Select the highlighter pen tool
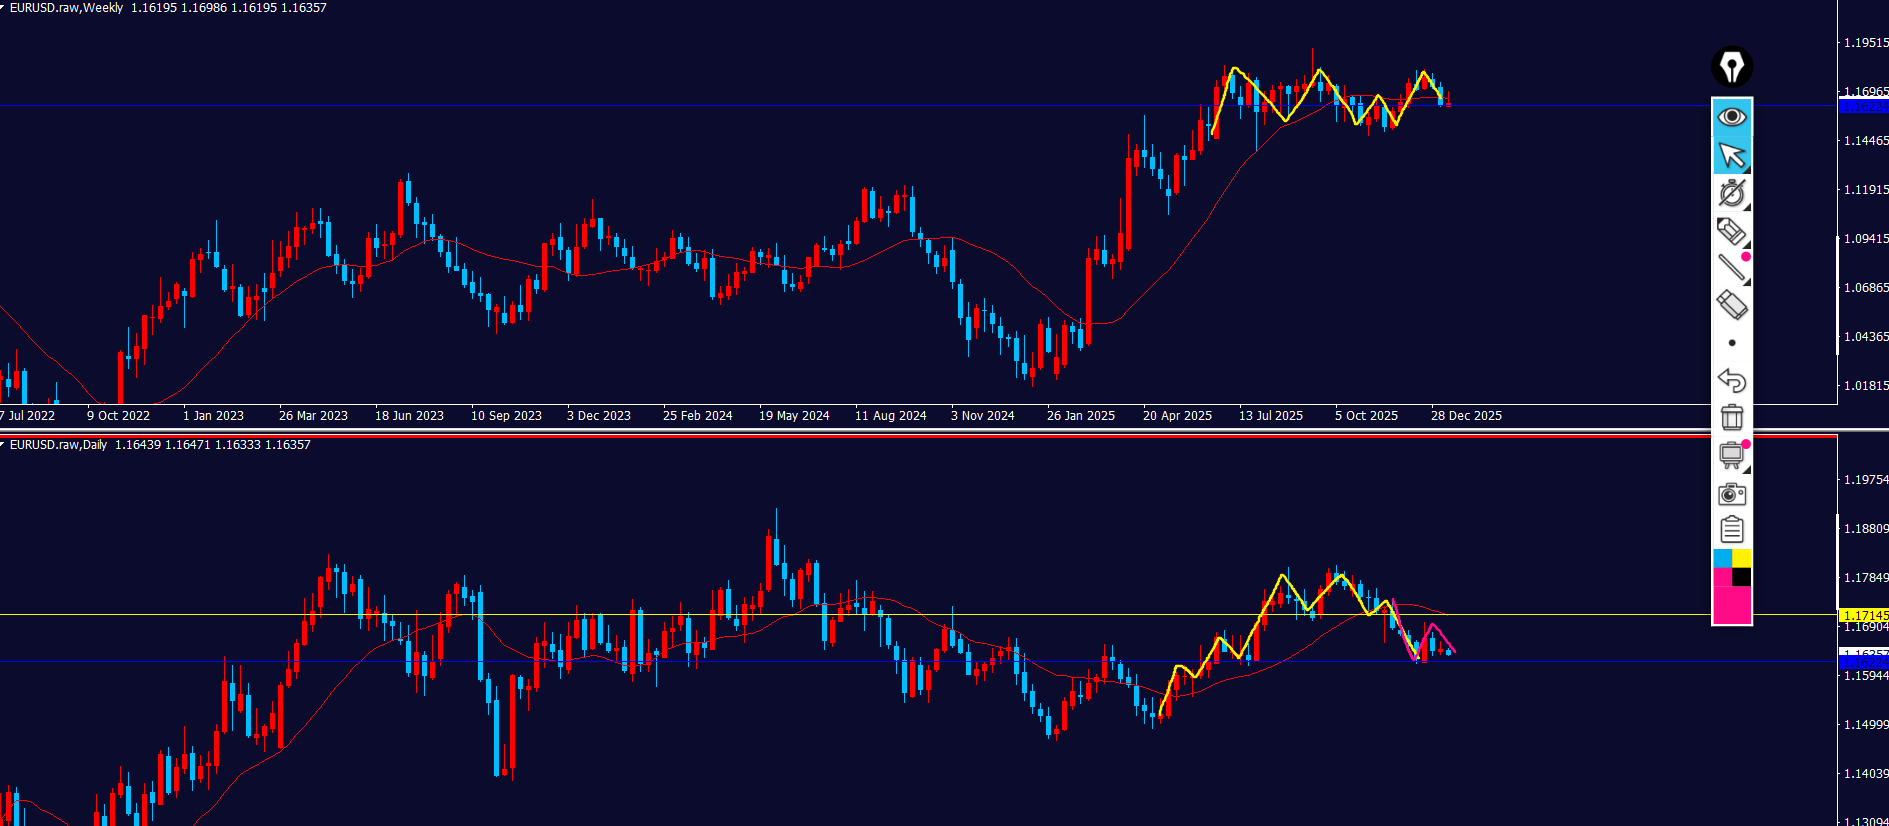The height and width of the screenshot is (826, 1889). 1731,231
